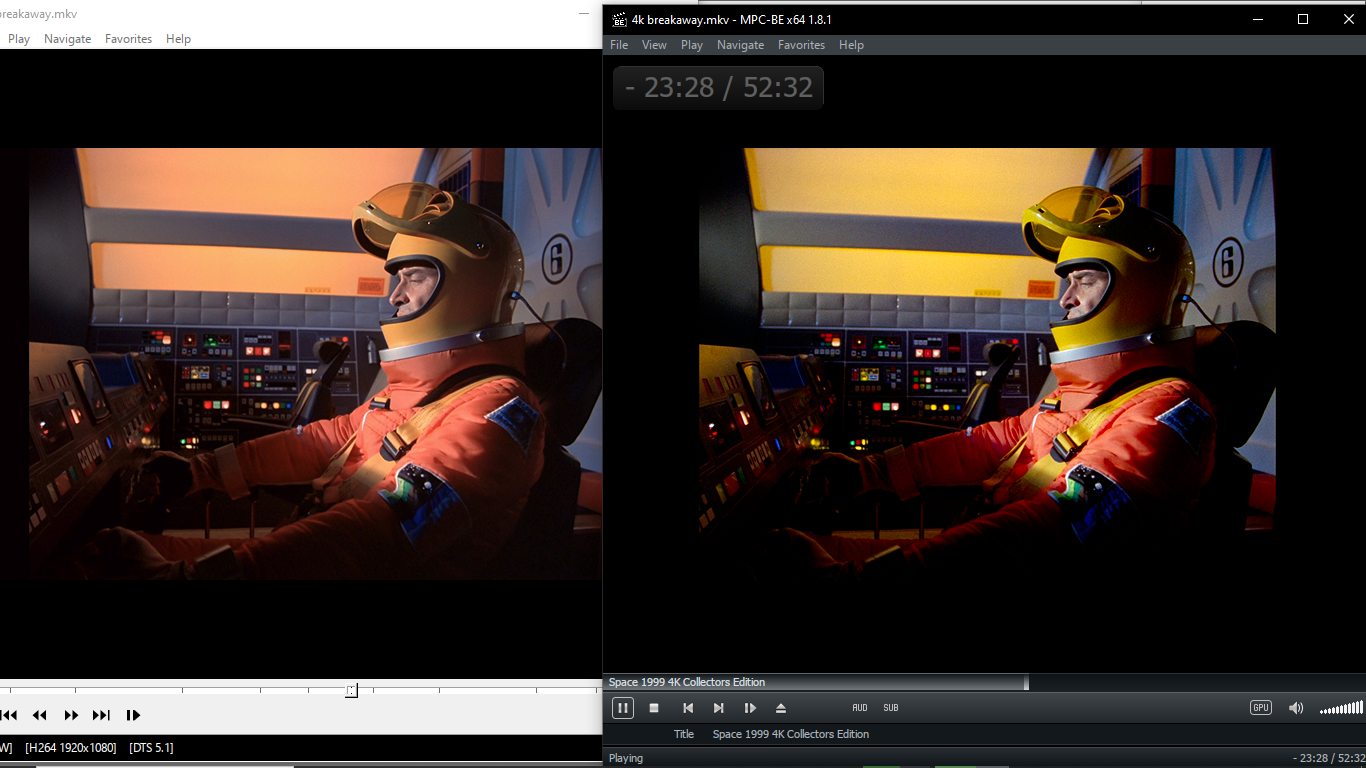Open Favorites menu in MPC-BE window

point(801,45)
